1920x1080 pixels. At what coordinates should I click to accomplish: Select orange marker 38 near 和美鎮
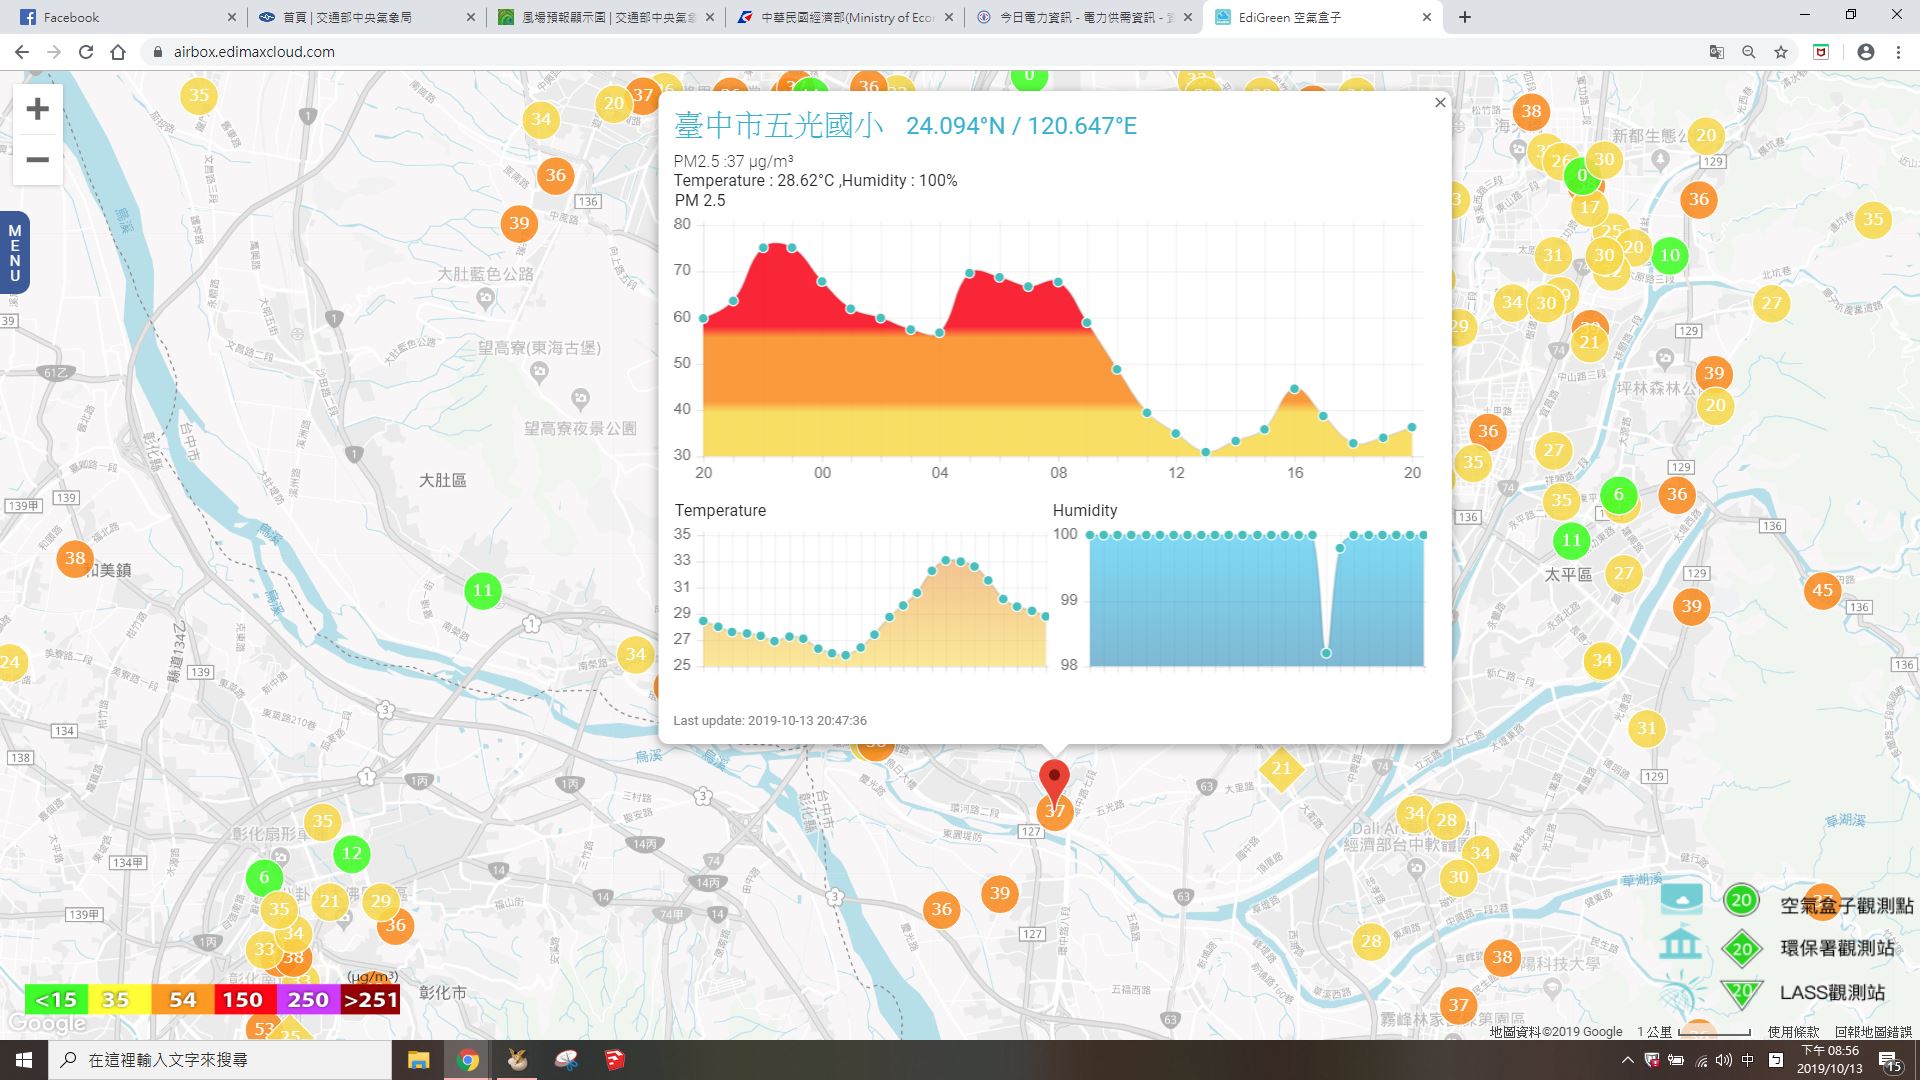click(75, 558)
